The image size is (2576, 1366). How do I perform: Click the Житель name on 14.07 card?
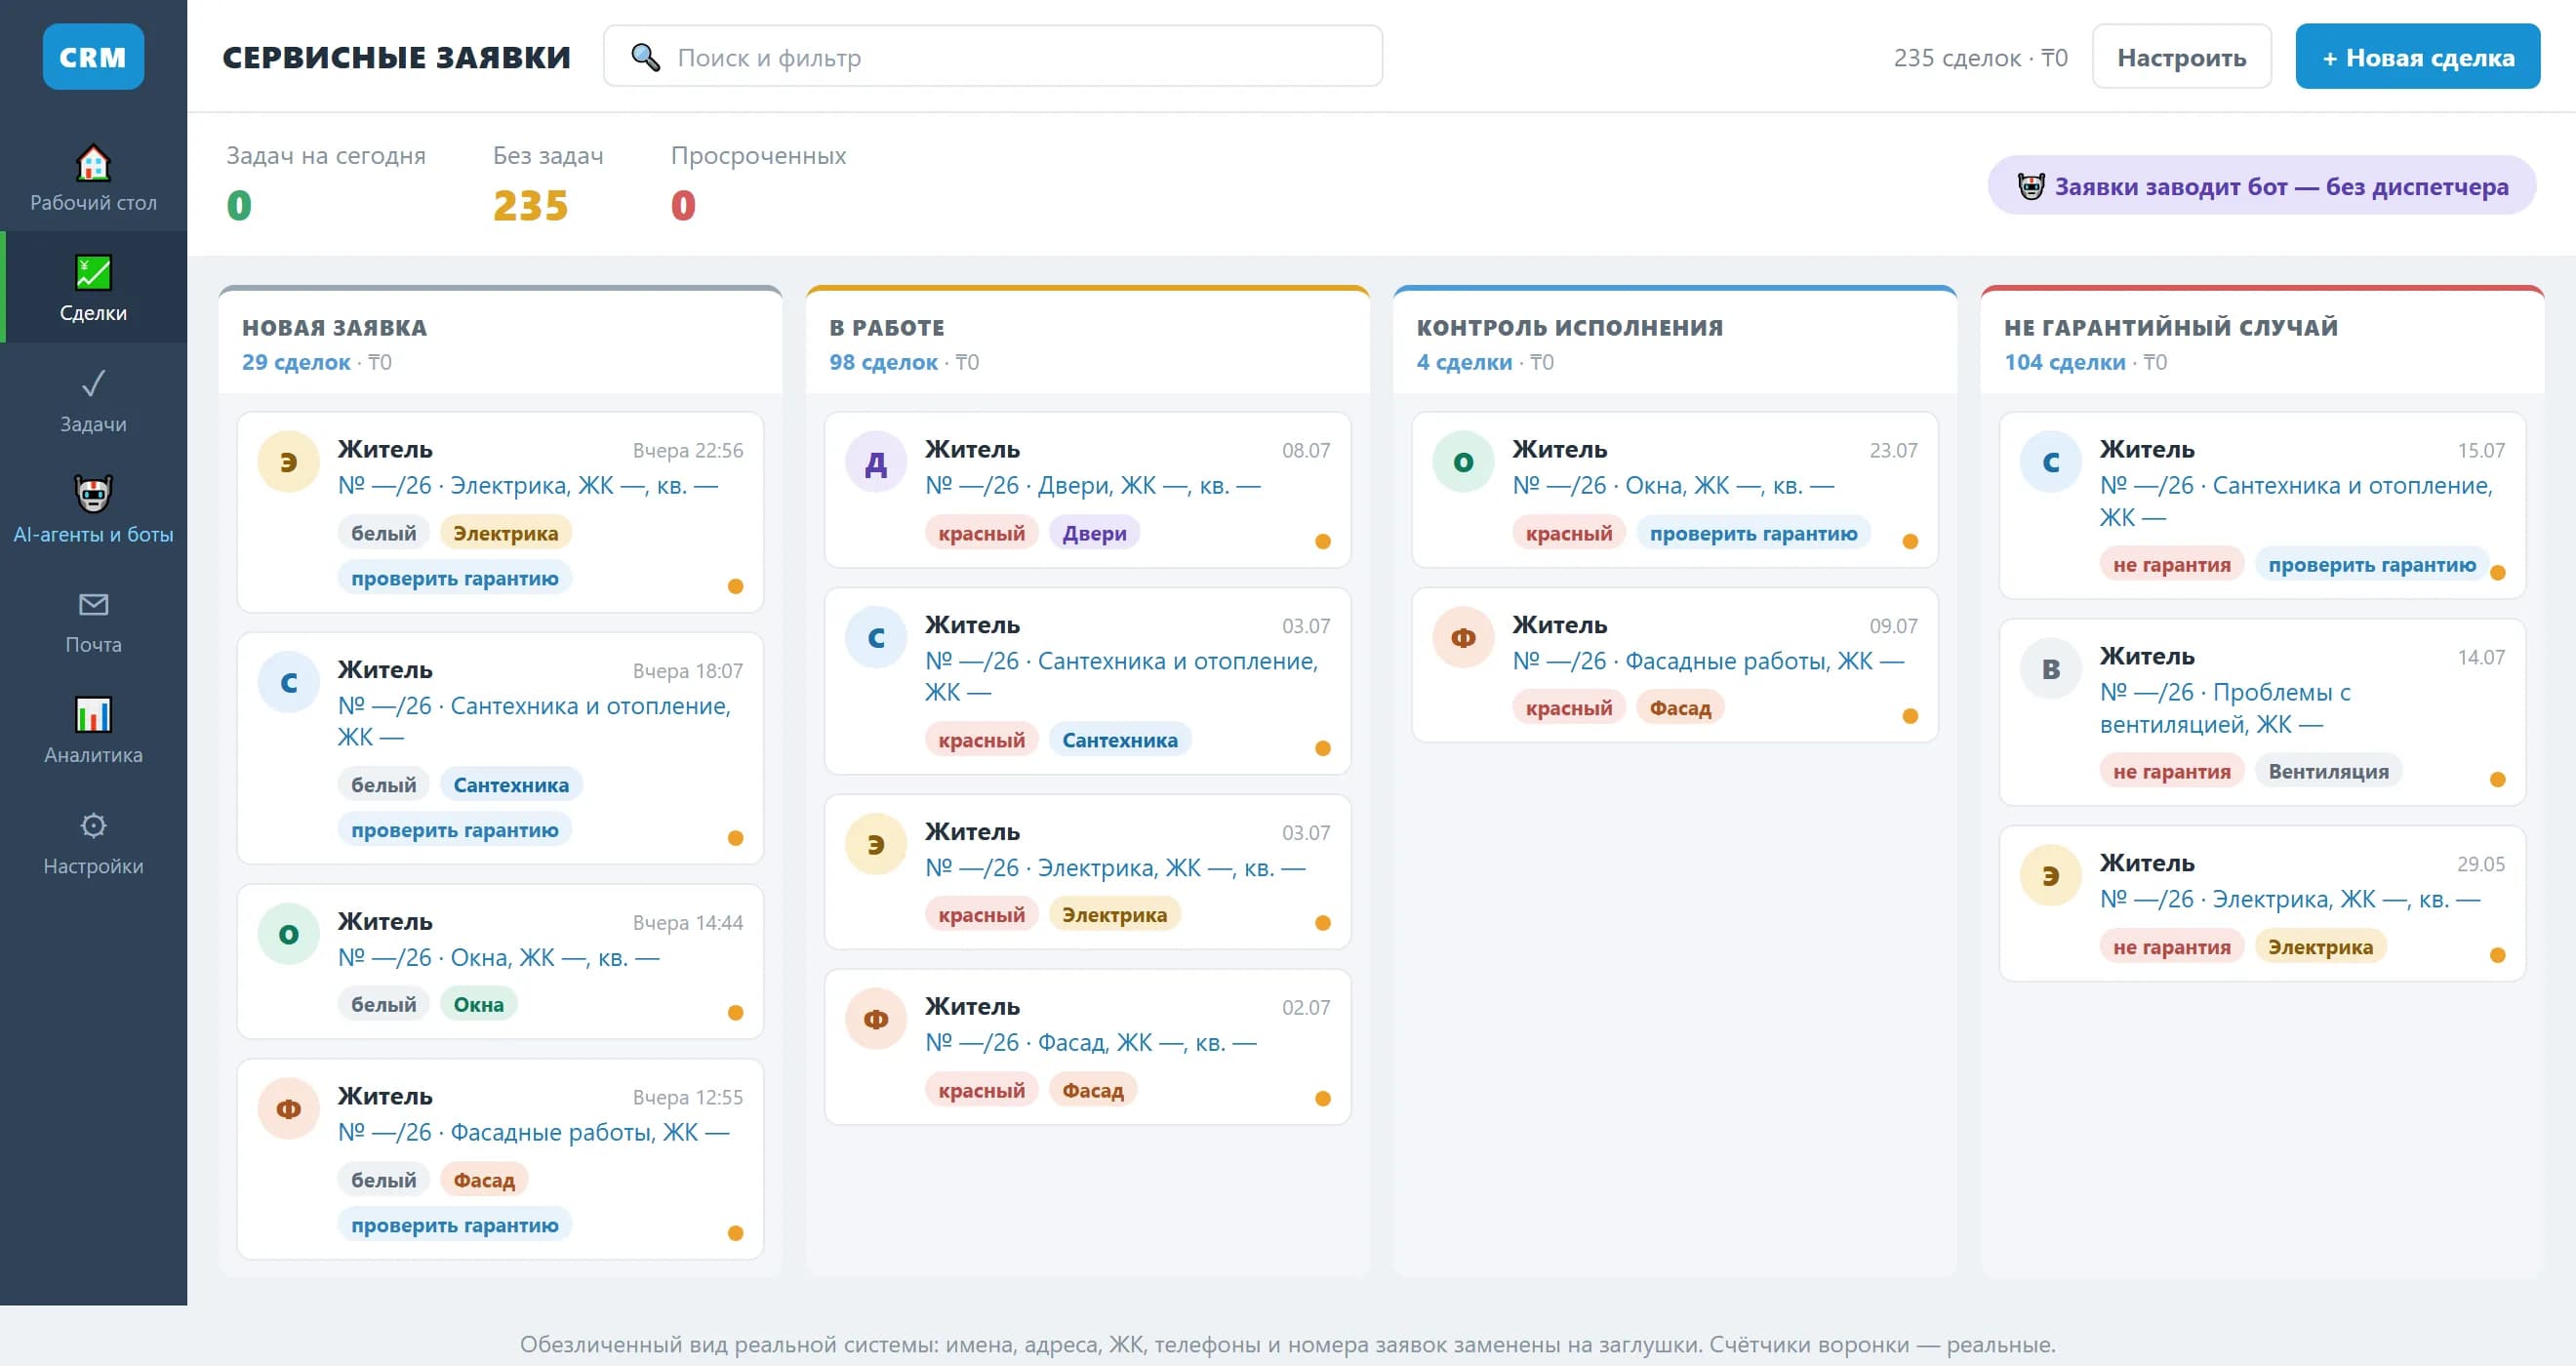[x=2146, y=657]
